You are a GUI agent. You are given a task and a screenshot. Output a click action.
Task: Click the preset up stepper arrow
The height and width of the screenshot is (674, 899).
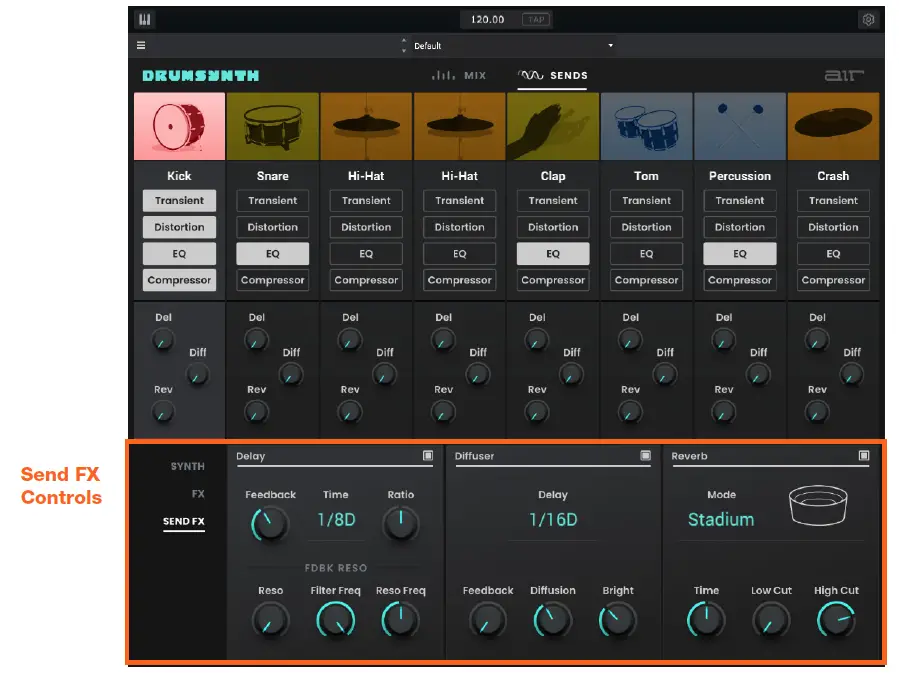(x=404, y=42)
